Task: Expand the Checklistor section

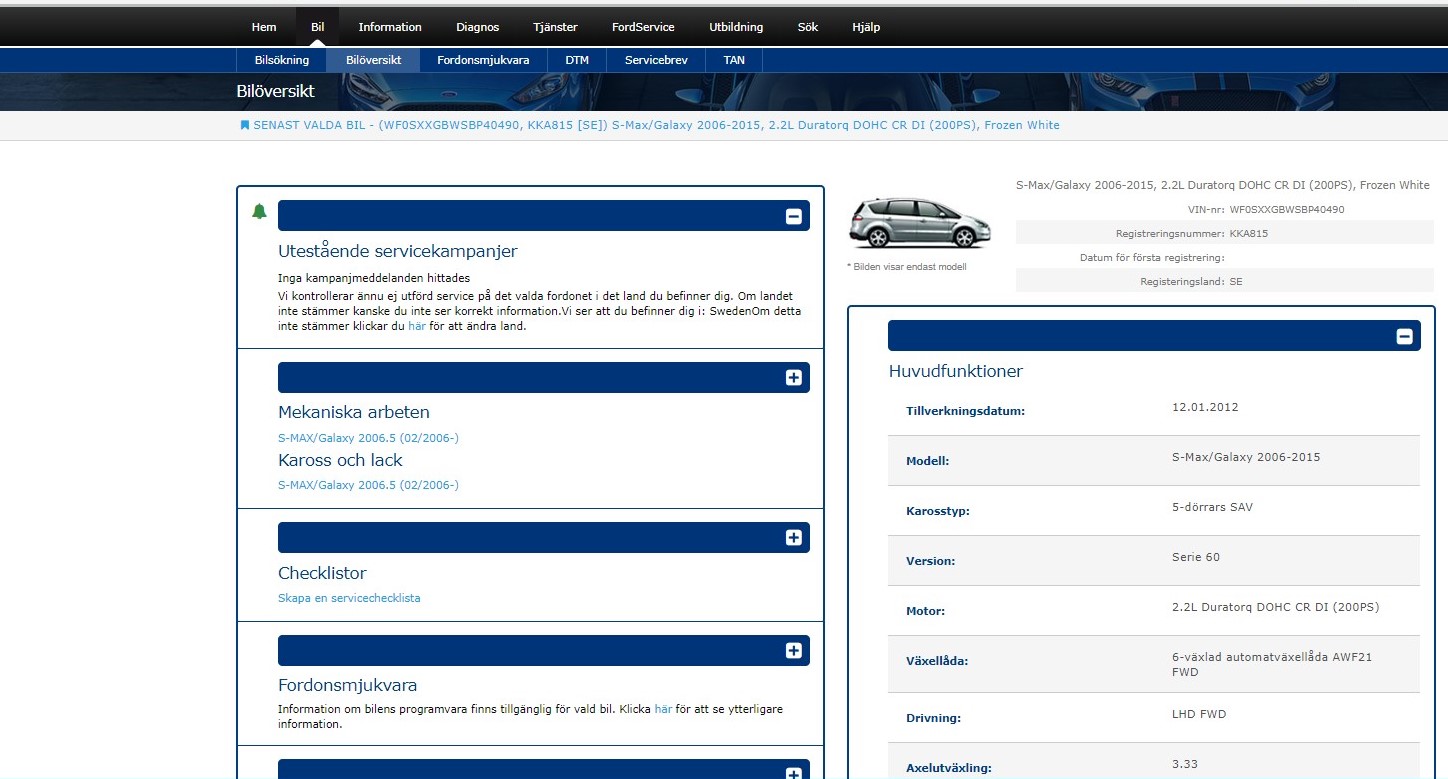Action: (x=793, y=538)
